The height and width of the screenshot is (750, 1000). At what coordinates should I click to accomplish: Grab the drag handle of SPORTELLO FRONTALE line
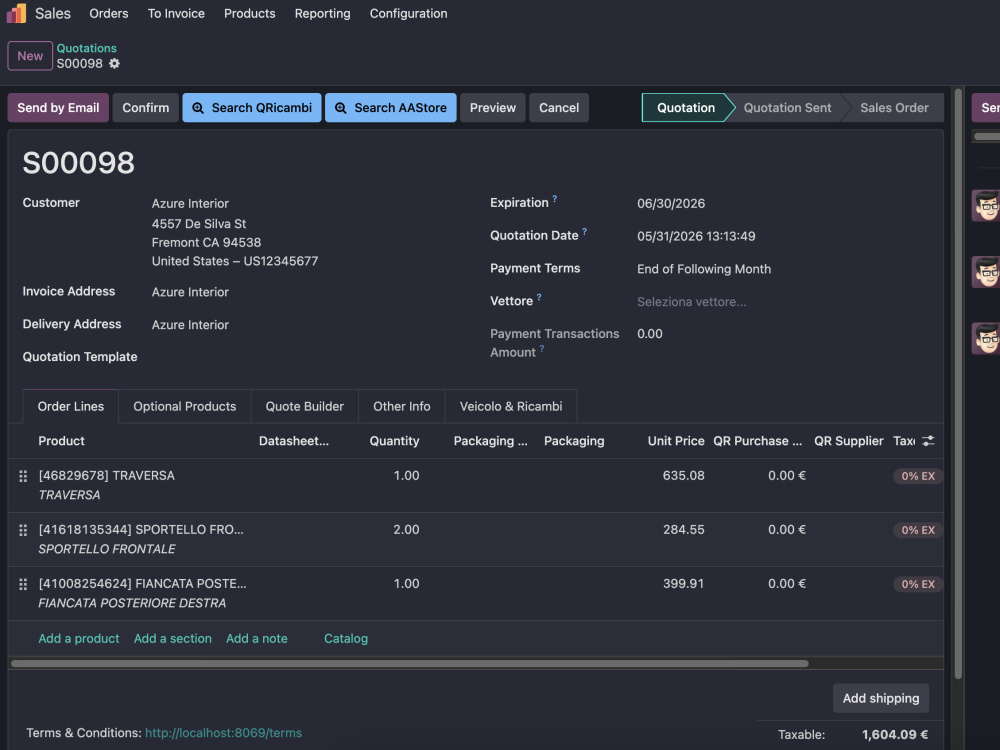(x=23, y=530)
